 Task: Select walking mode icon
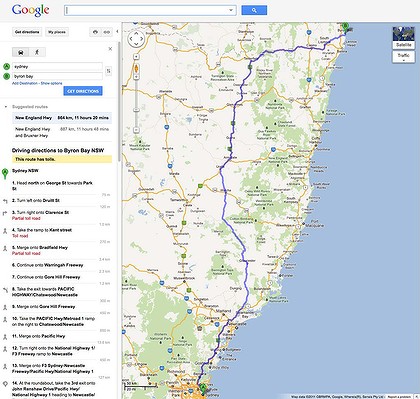point(37,52)
